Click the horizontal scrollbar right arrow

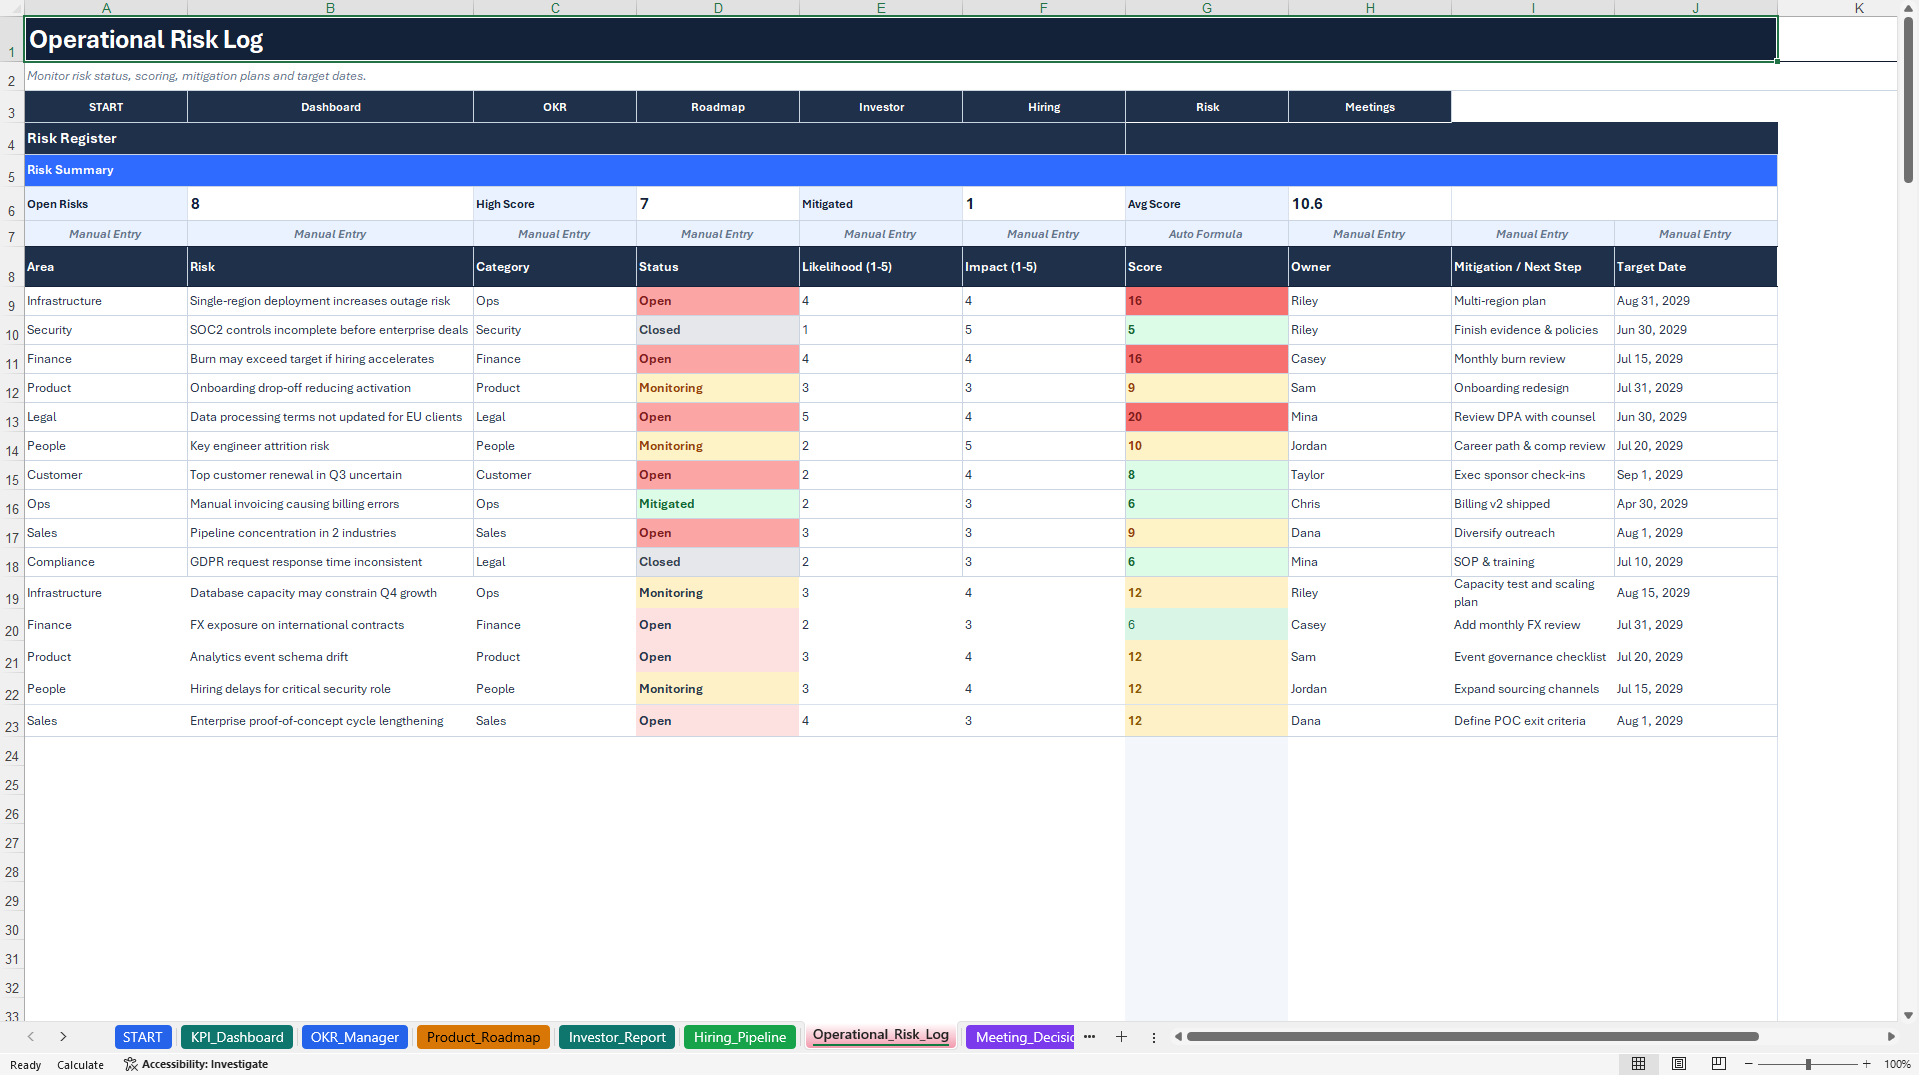click(x=1891, y=1037)
